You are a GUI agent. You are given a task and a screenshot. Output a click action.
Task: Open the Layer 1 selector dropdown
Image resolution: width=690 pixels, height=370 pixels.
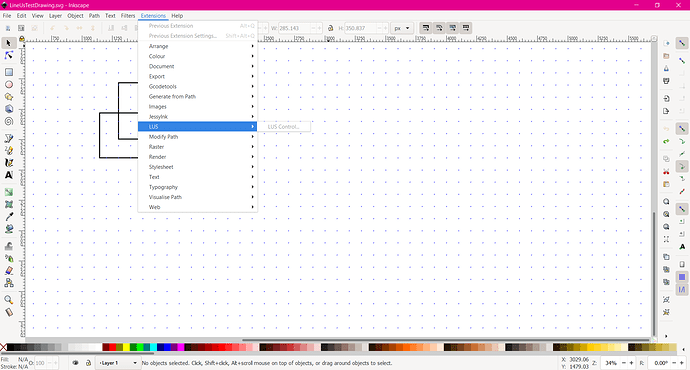coord(117,363)
